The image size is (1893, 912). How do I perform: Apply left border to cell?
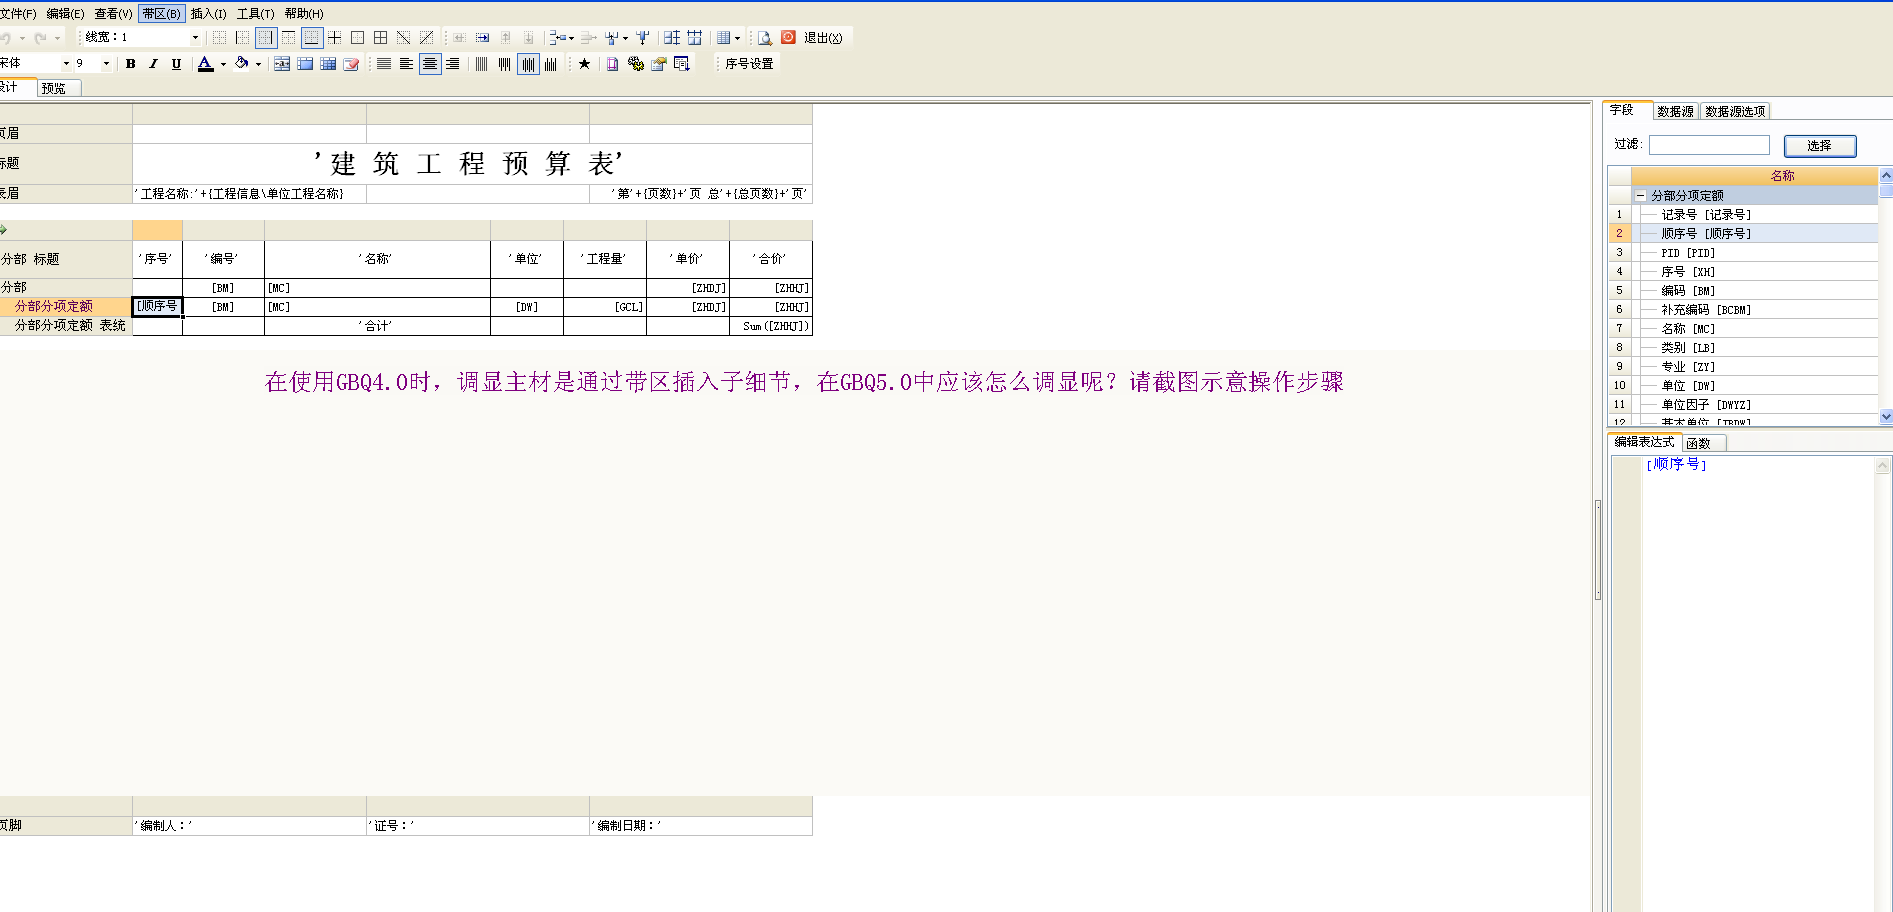point(243,38)
